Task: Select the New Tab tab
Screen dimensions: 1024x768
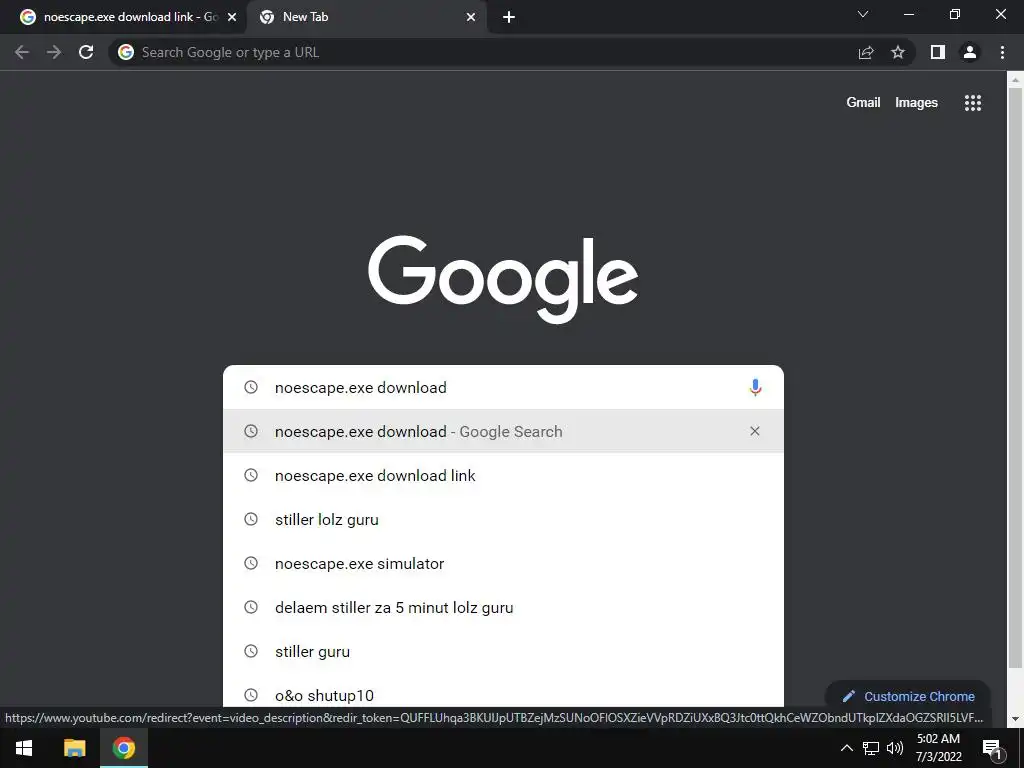Action: (366, 17)
